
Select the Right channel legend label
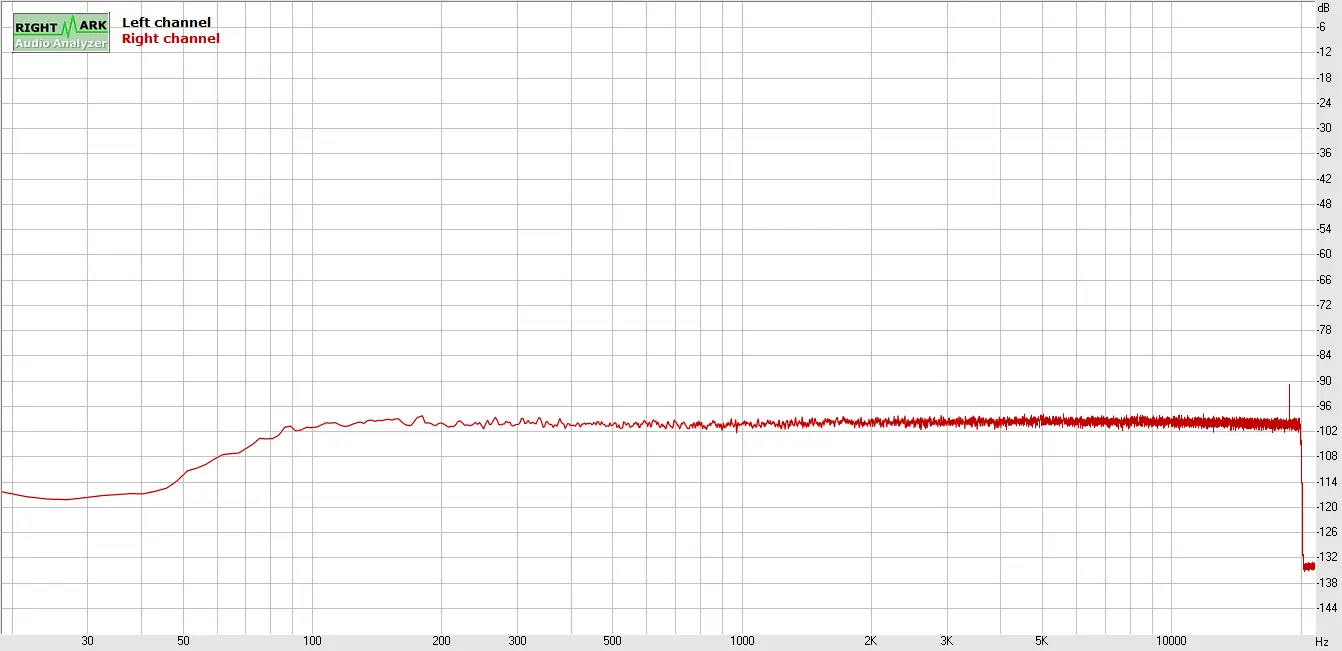(170, 39)
